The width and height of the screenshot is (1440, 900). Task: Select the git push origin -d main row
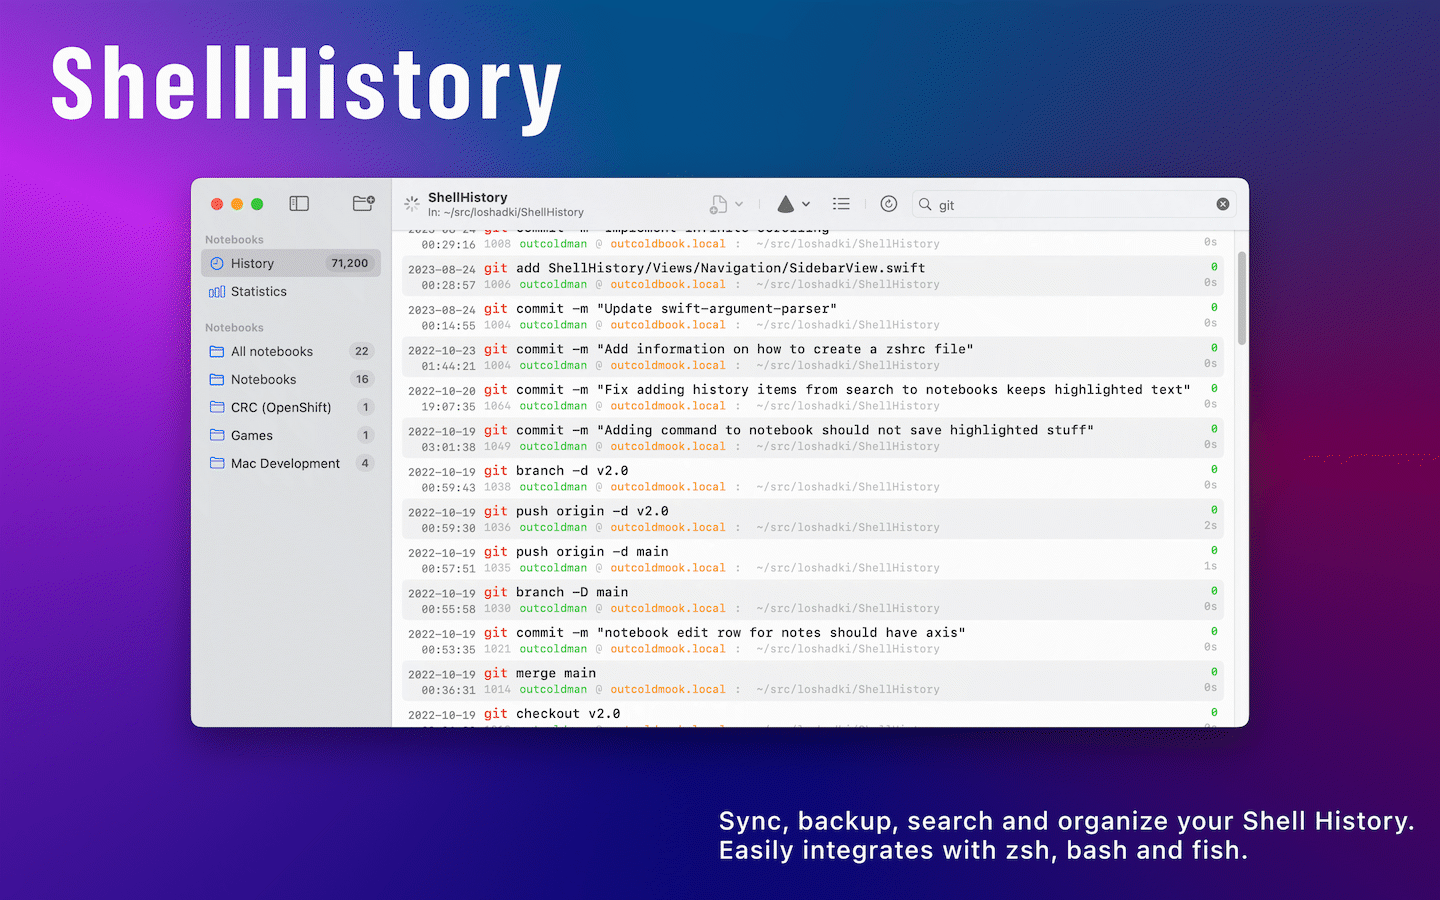pos(815,559)
